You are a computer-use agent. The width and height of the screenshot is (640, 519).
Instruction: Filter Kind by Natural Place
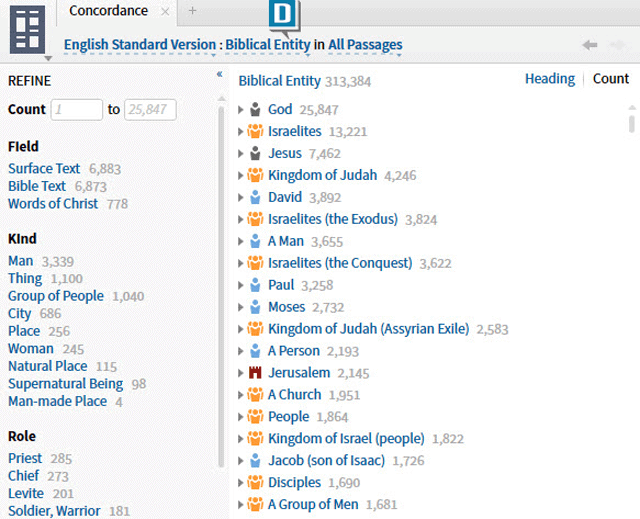point(48,366)
